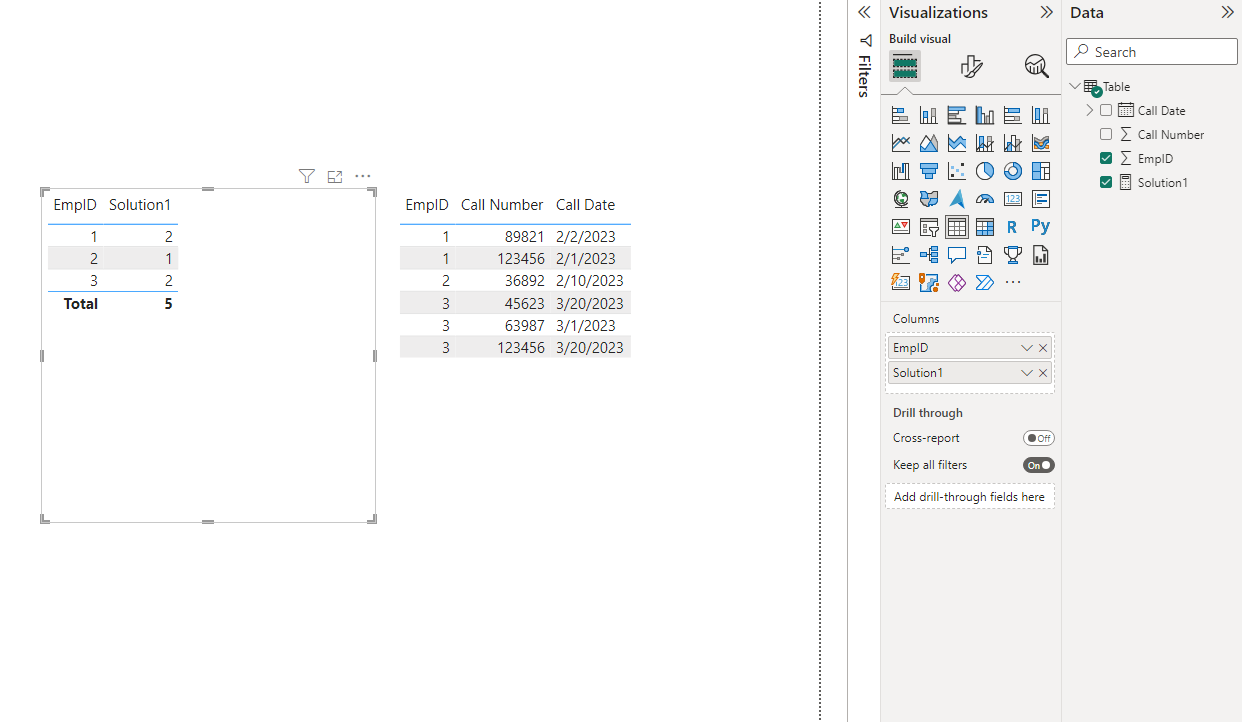This screenshot has height=722, width=1242.
Task: Remove EmpID from Columns well
Action: coord(1043,348)
